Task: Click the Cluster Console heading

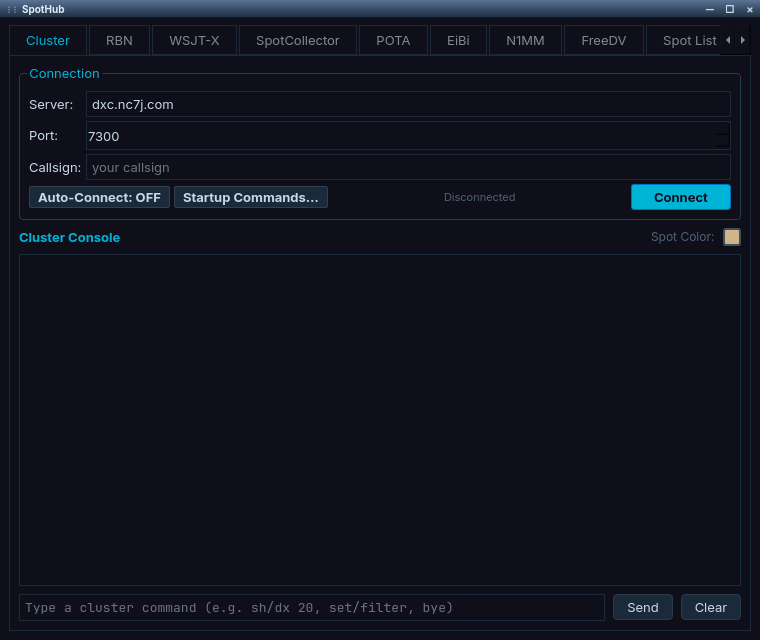Action: (69, 238)
